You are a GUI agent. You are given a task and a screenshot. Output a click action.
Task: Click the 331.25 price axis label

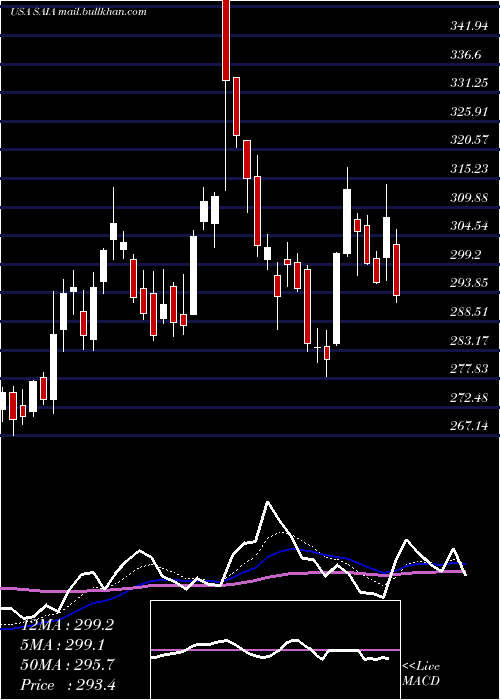click(469, 83)
